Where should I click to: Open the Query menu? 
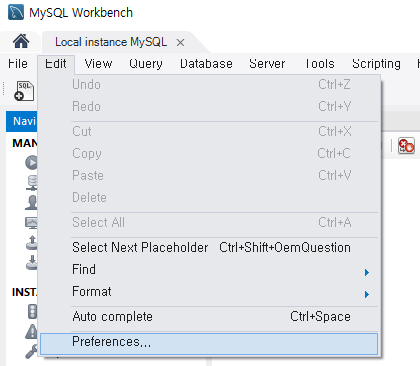point(146,63)
